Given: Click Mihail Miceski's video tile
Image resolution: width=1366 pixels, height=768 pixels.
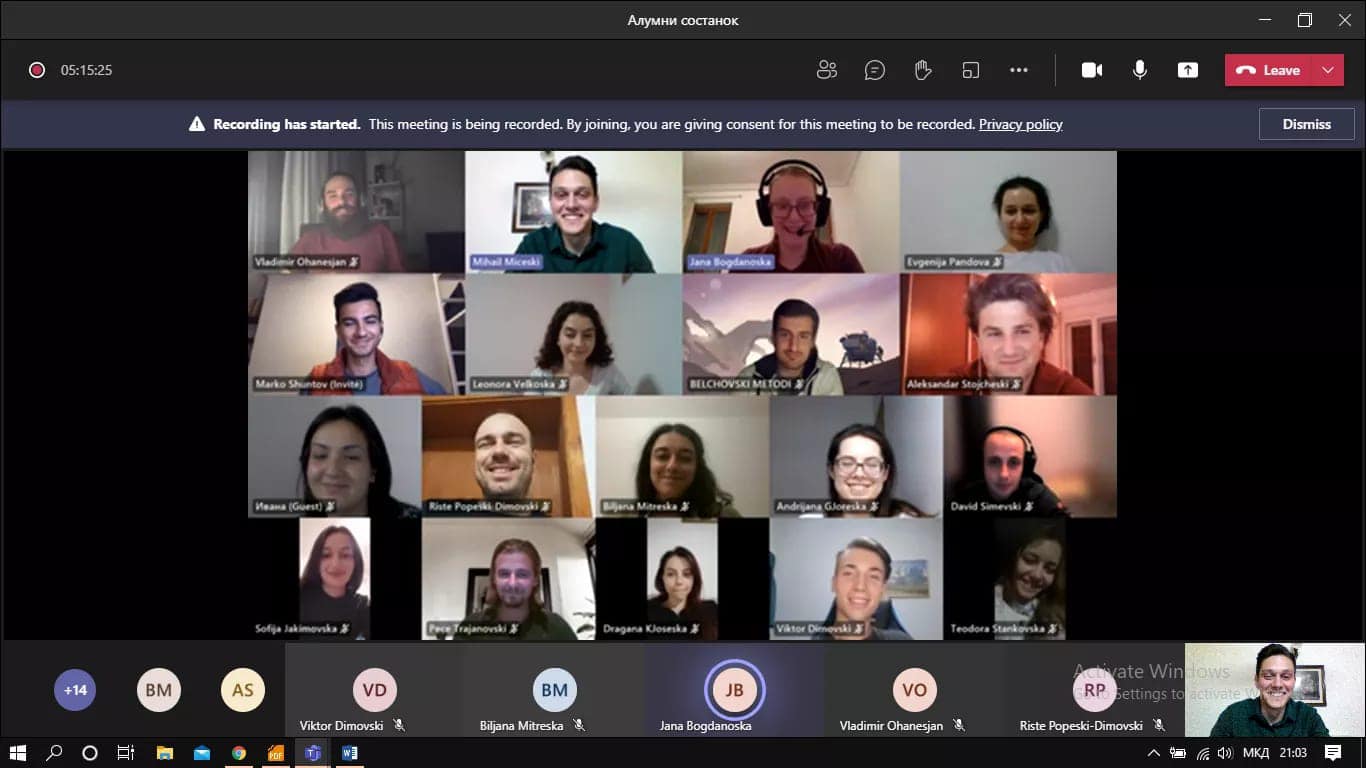Looking at the screenshot, I should (x=573, y=211).
